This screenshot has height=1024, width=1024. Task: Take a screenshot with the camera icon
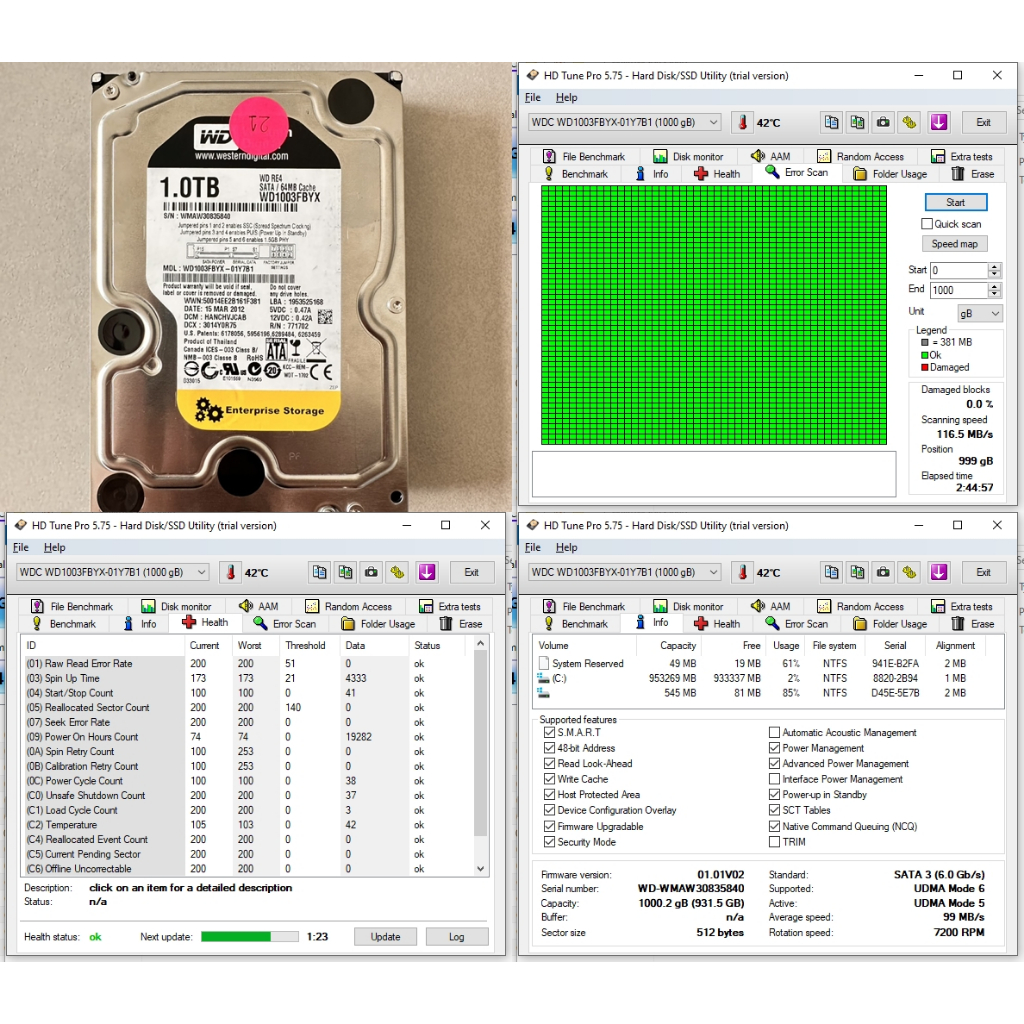(x=883, y=122)
